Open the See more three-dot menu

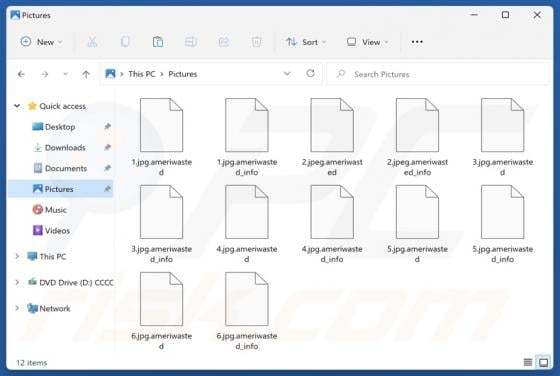[x=417, y=42]
